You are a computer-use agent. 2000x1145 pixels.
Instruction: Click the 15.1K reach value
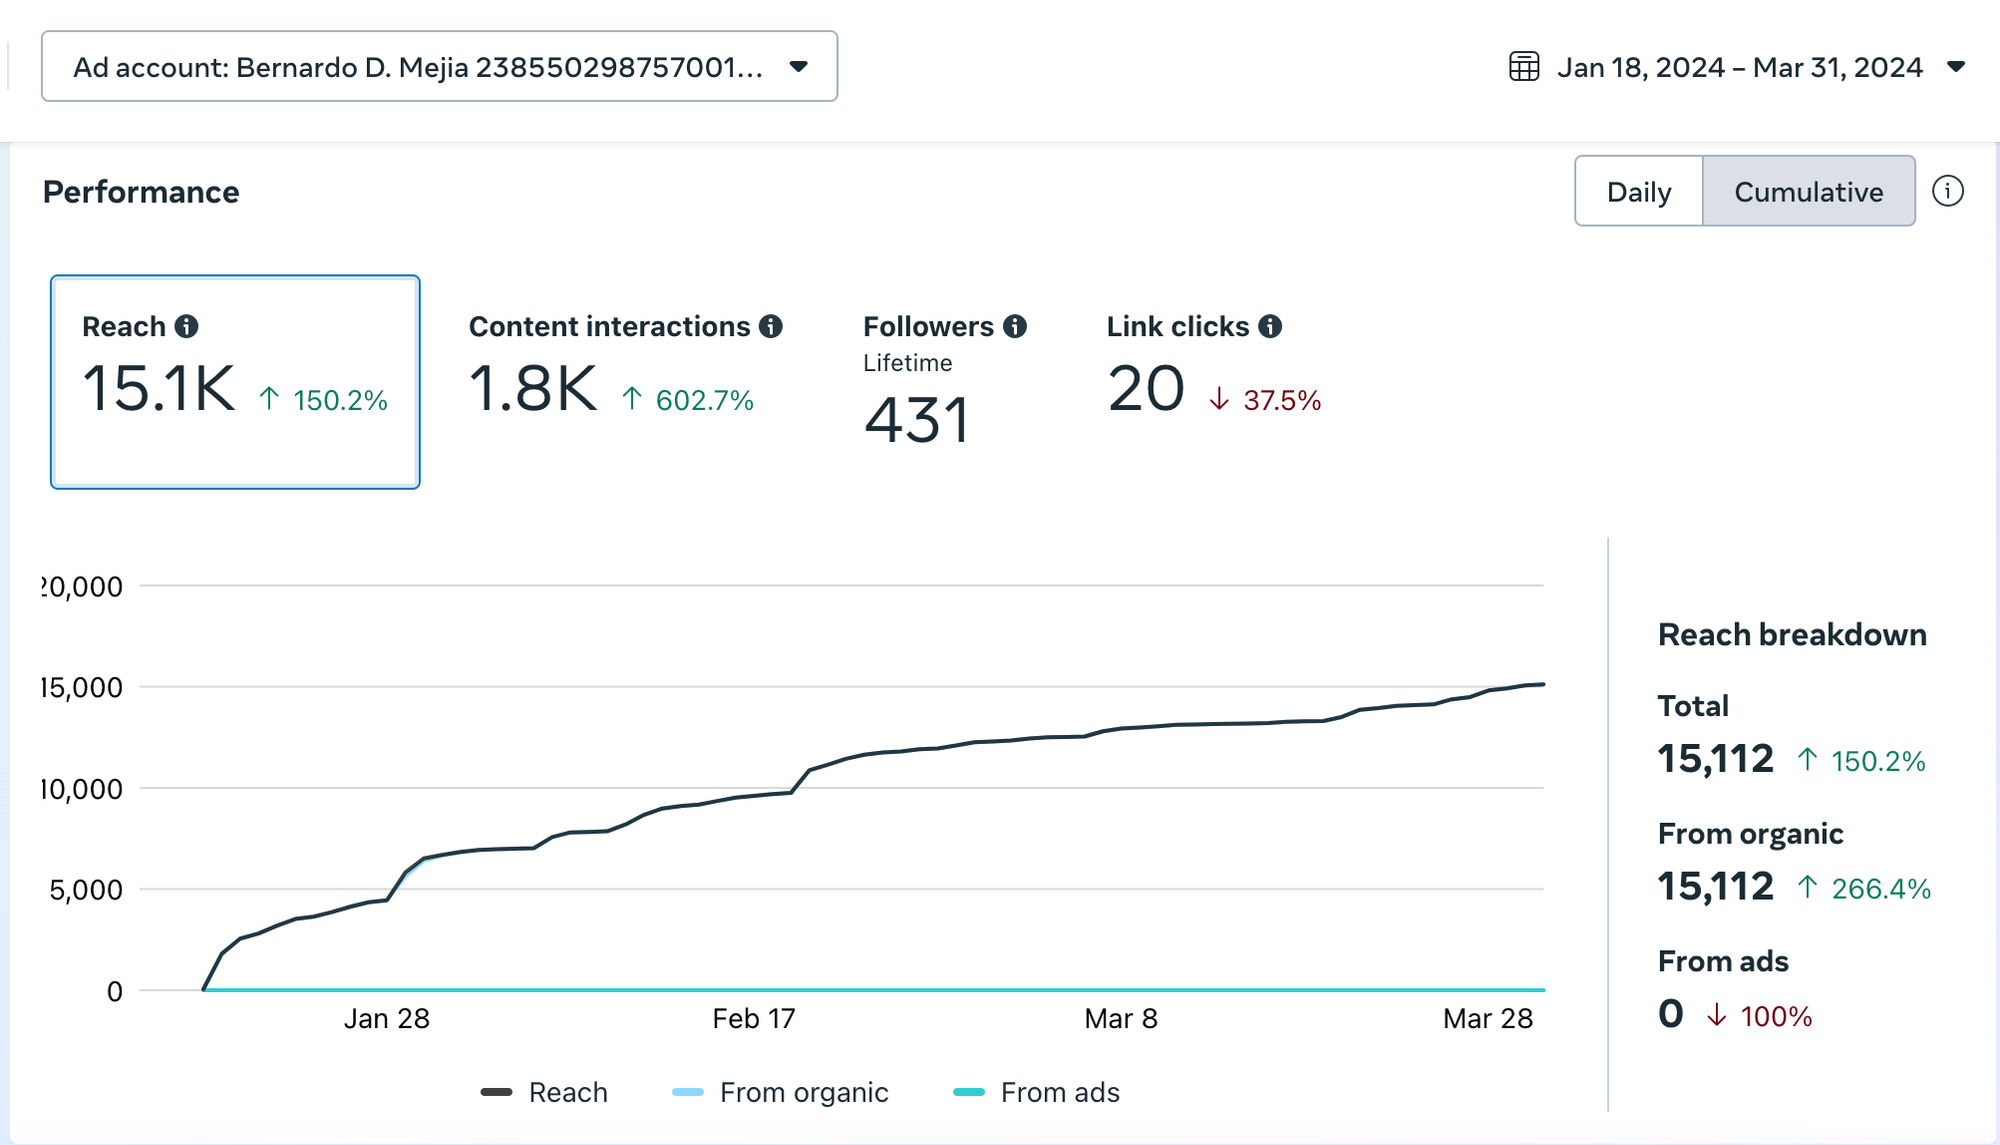tap(159, 388)
